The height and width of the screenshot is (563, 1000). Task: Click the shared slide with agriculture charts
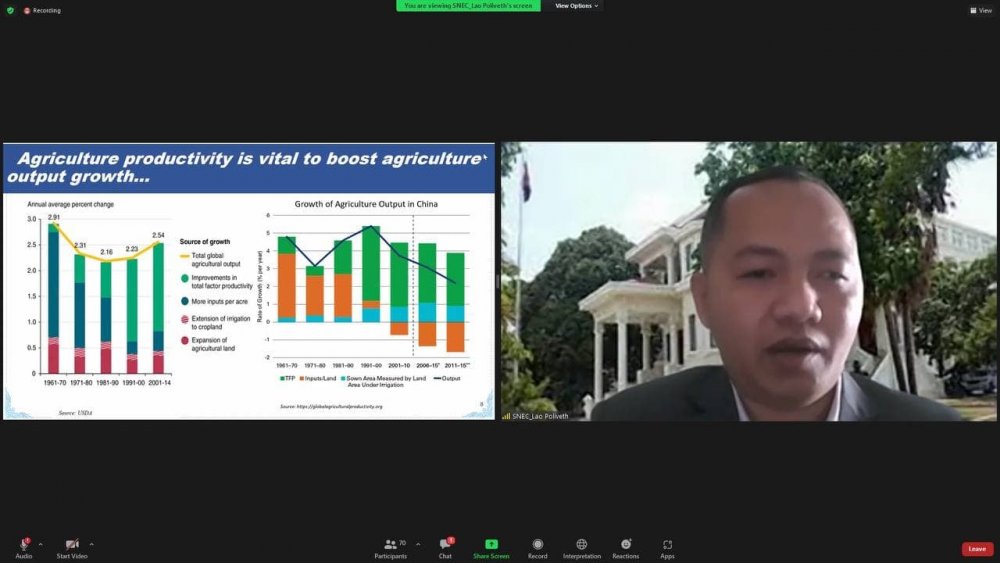(x=248, y=280)
